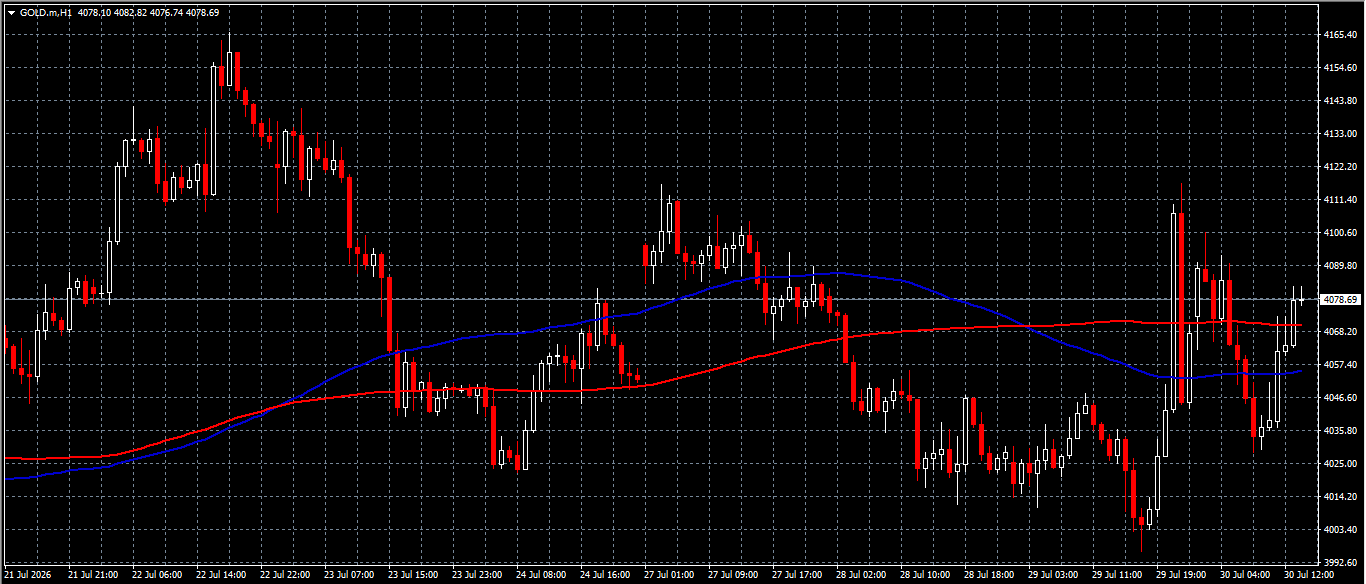
Task: Click the 28 Jul 18:00 time label
Action: (989, 576)
